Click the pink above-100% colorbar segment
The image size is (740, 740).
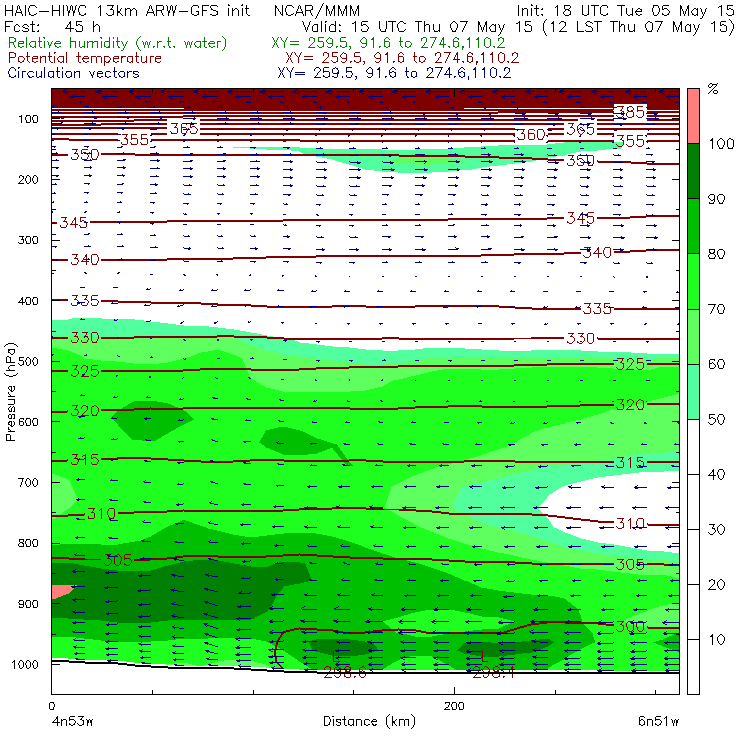693,116
